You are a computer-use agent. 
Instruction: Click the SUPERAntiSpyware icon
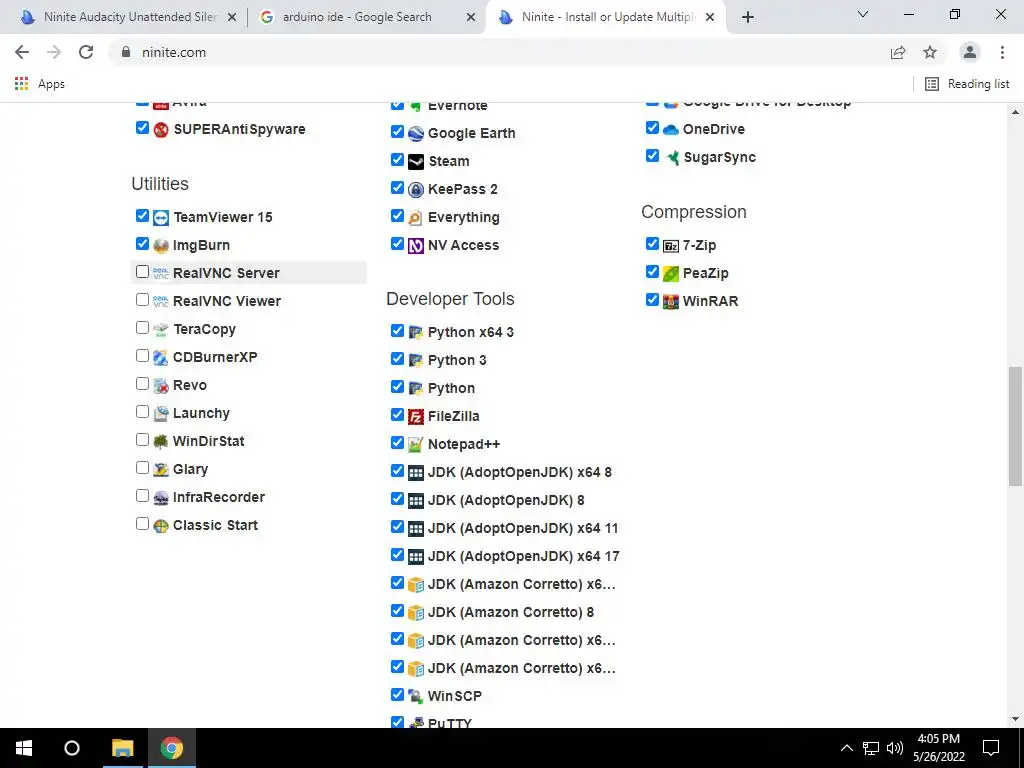[x=161, y=129]
